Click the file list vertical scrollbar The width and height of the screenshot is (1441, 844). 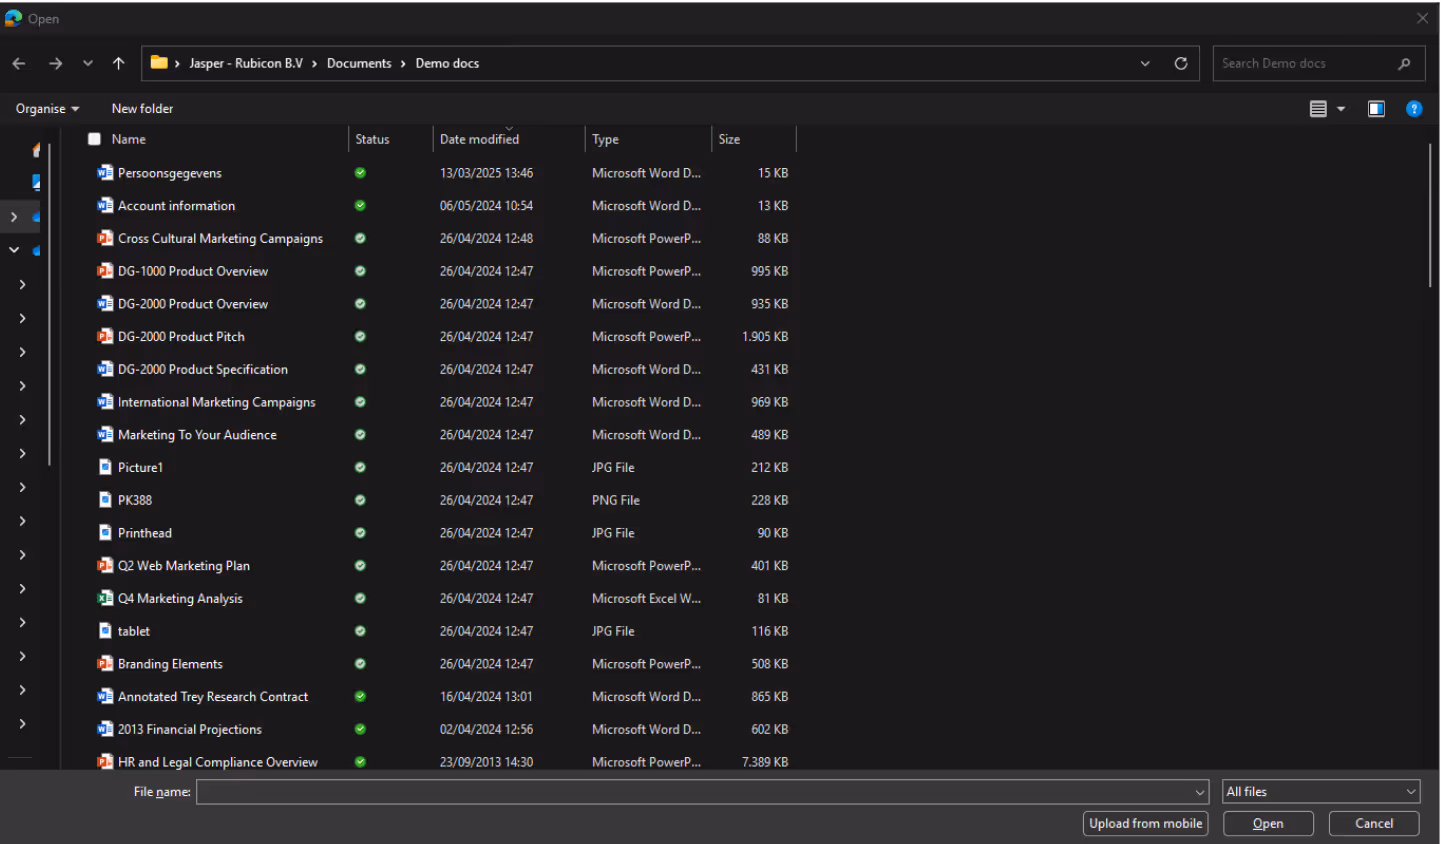pyautogui.click(x=1431, y=215)
